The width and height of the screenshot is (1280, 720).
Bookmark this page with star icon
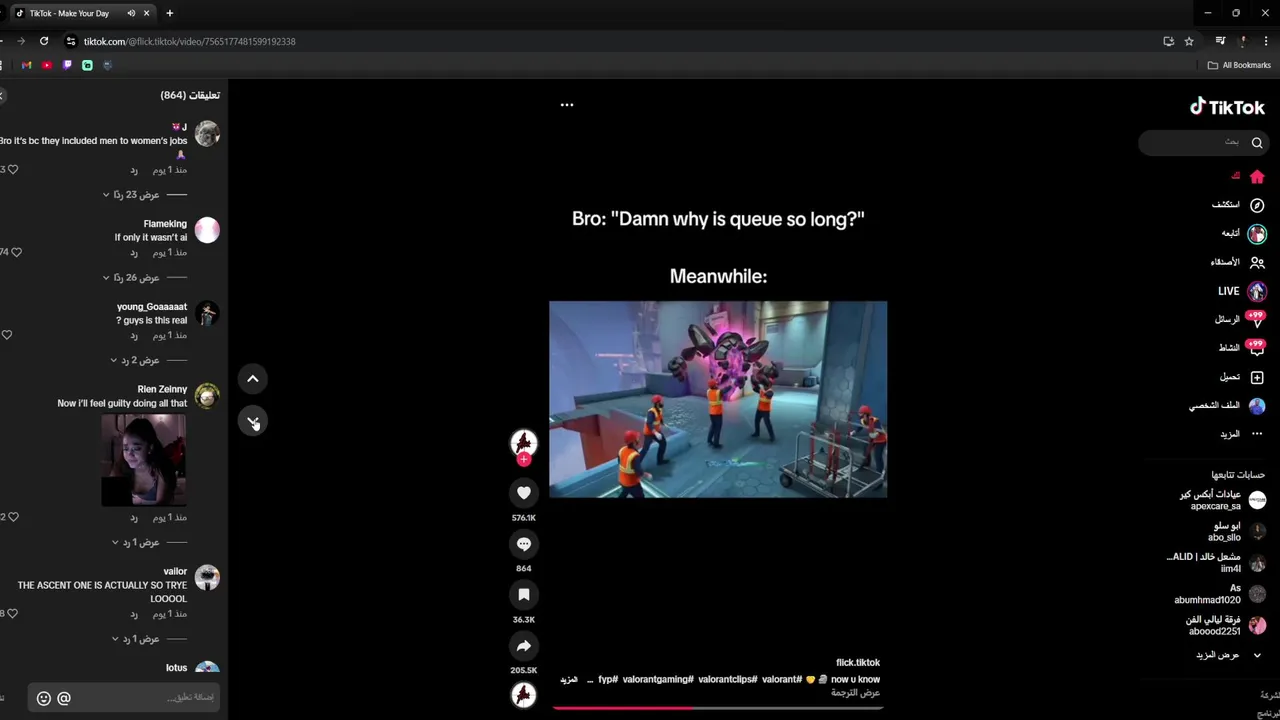[1189, 41]
